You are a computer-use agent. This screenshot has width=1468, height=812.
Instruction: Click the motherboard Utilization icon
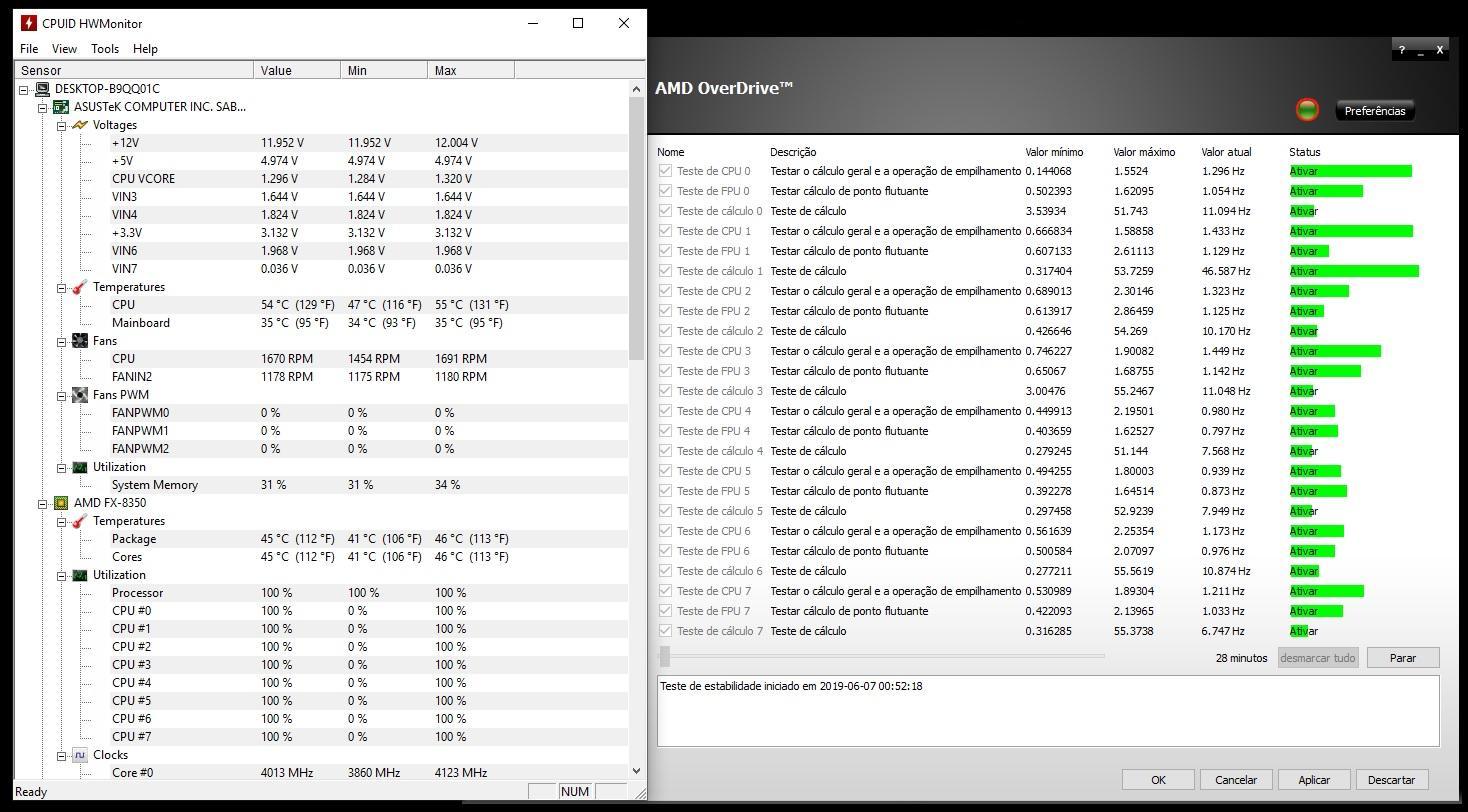click(x=80, y=467)
